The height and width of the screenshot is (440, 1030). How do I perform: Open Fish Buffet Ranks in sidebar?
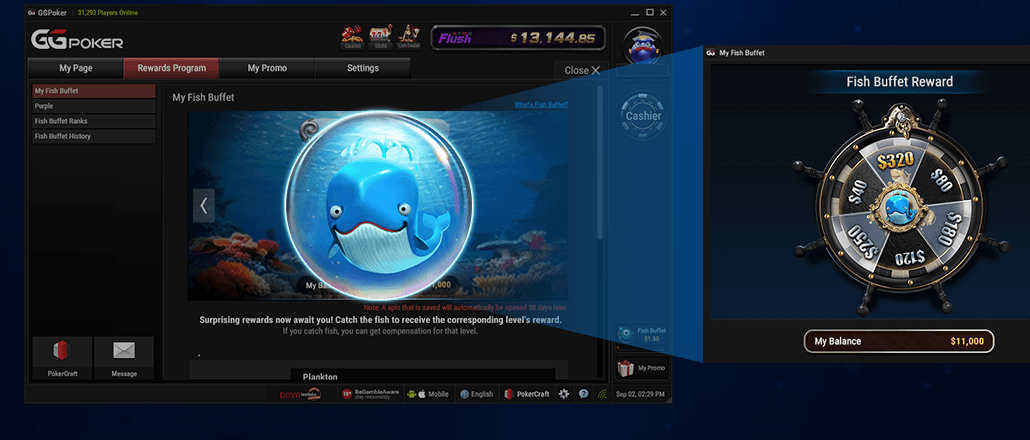coord(94,121)
